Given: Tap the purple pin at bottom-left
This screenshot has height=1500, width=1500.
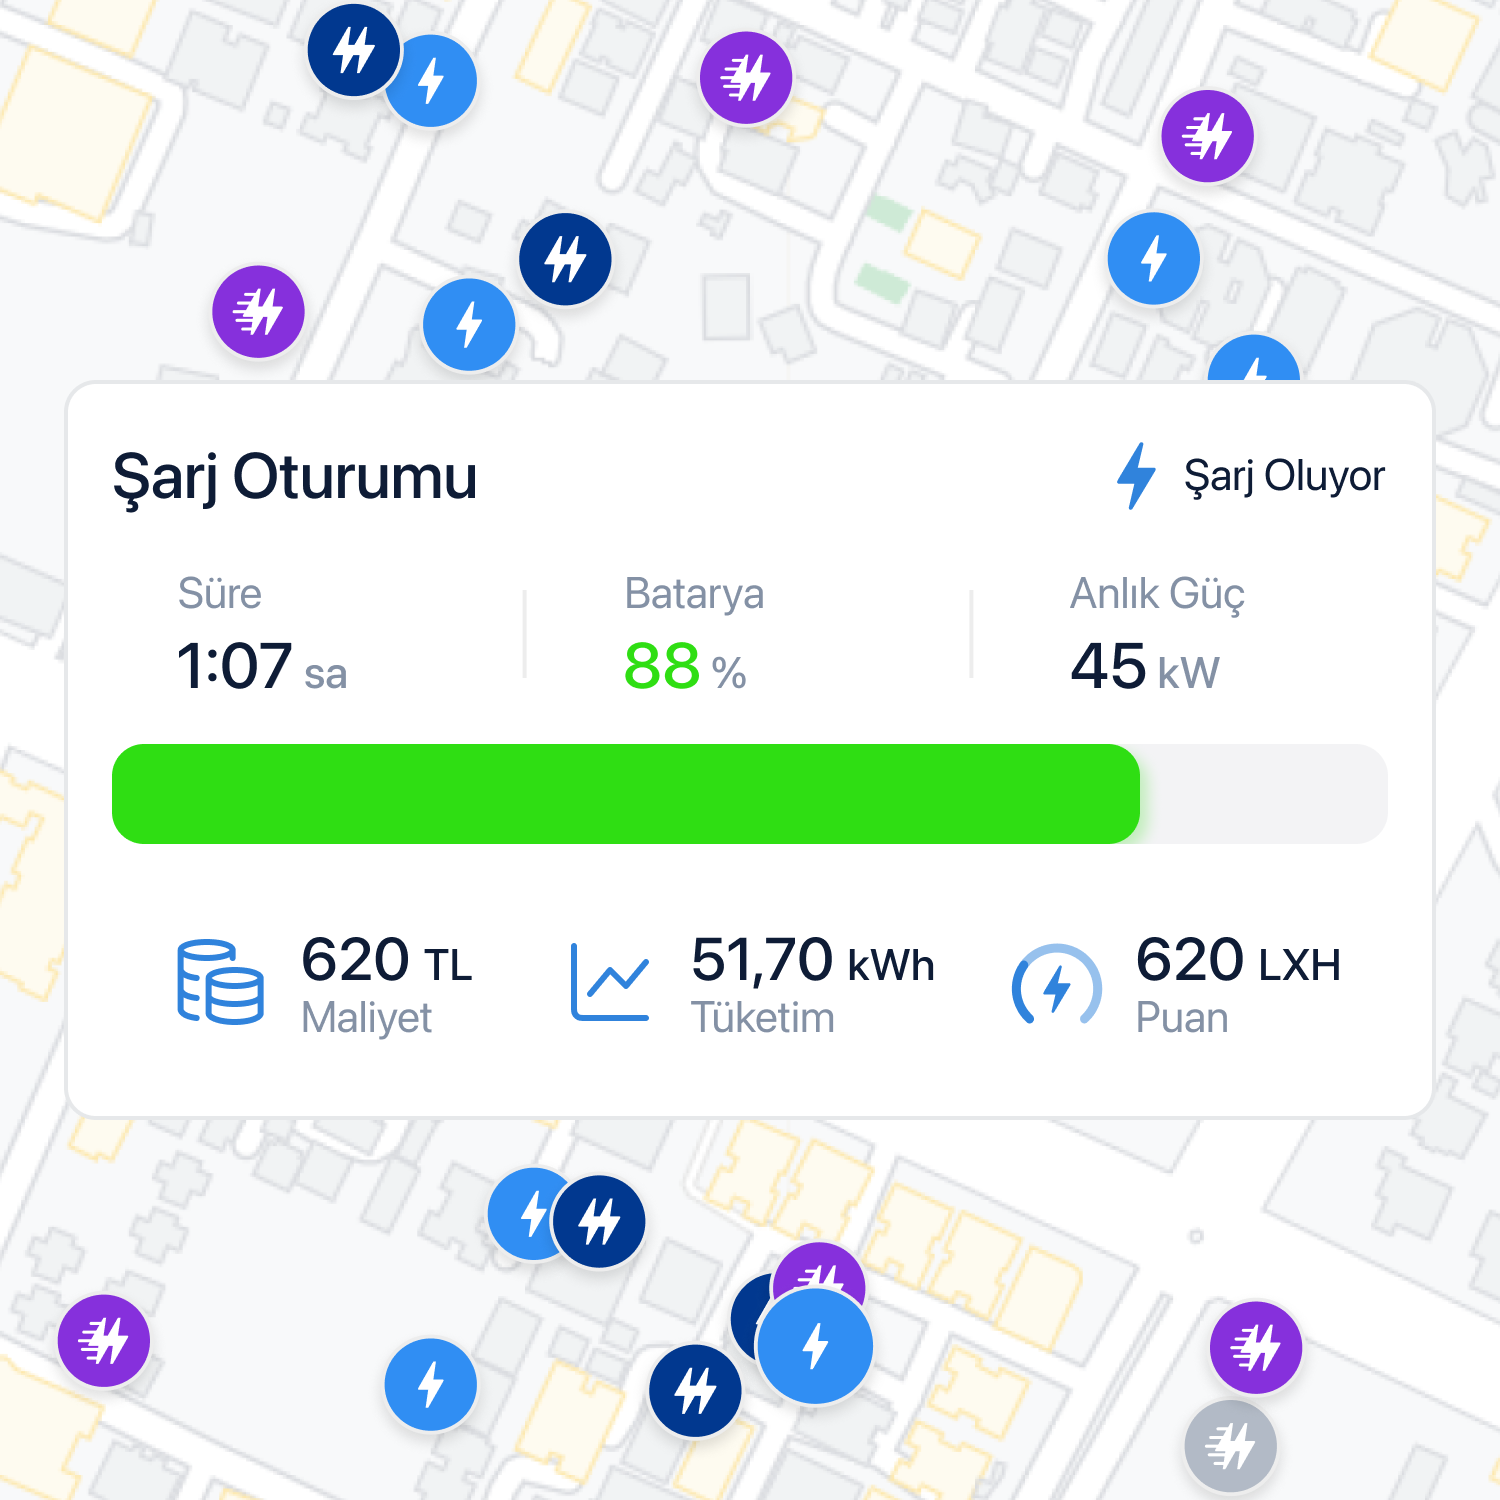Looking at the screenshot, I should coord(104,1341).
